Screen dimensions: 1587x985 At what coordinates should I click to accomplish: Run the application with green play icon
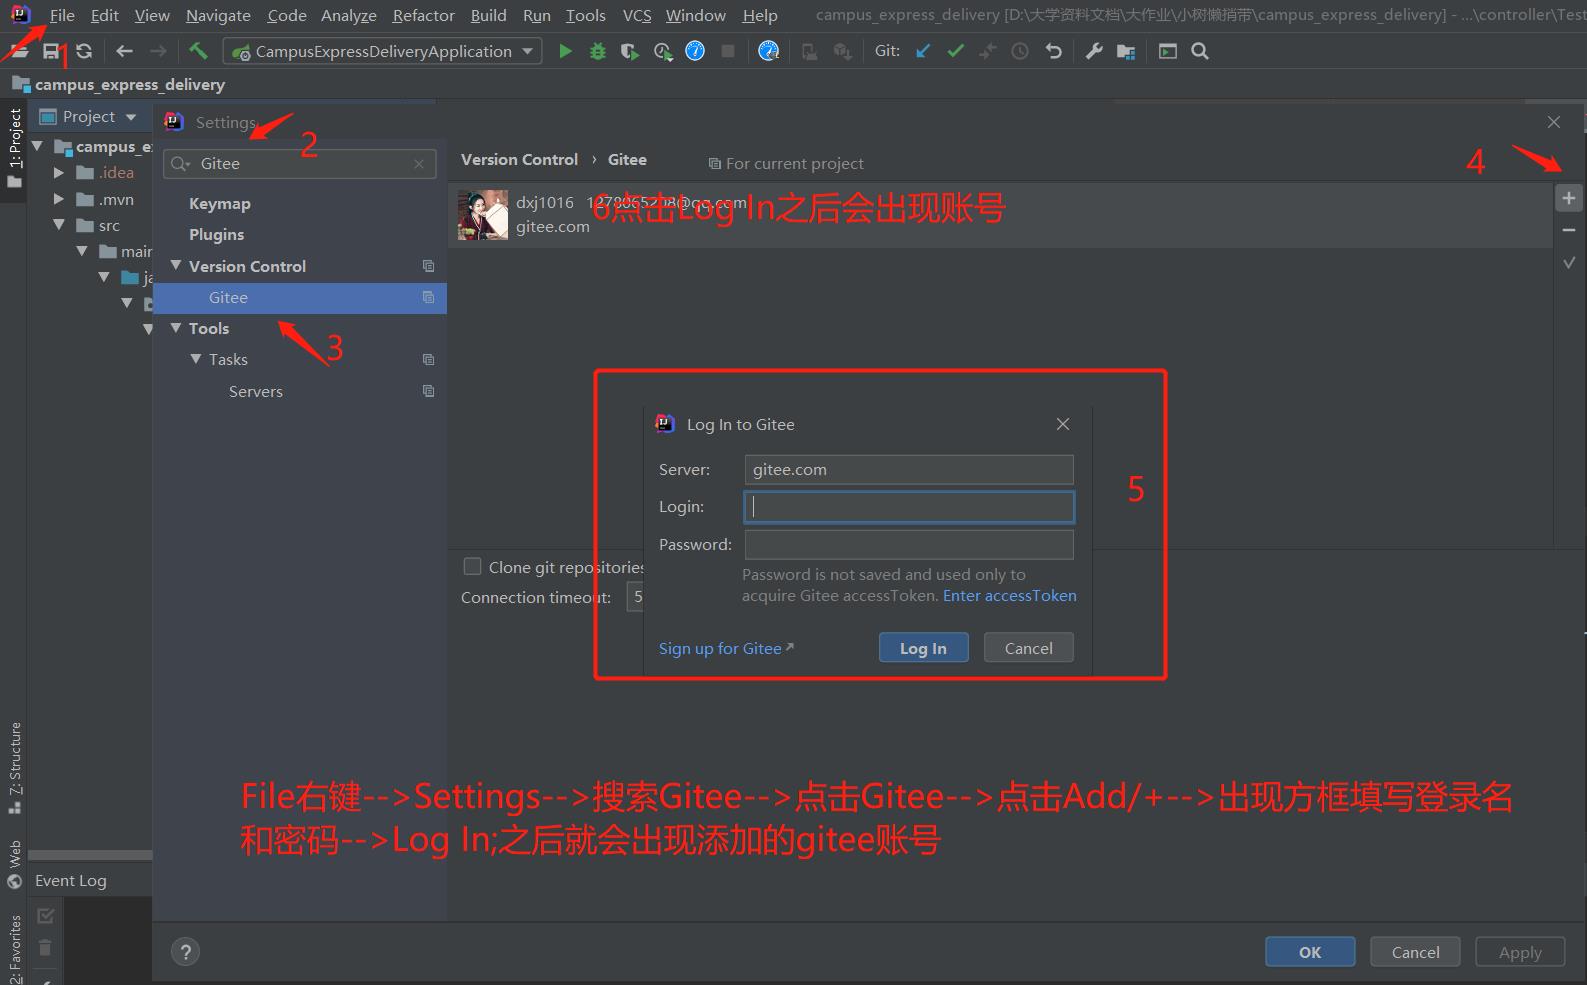(x=565, y=51)
